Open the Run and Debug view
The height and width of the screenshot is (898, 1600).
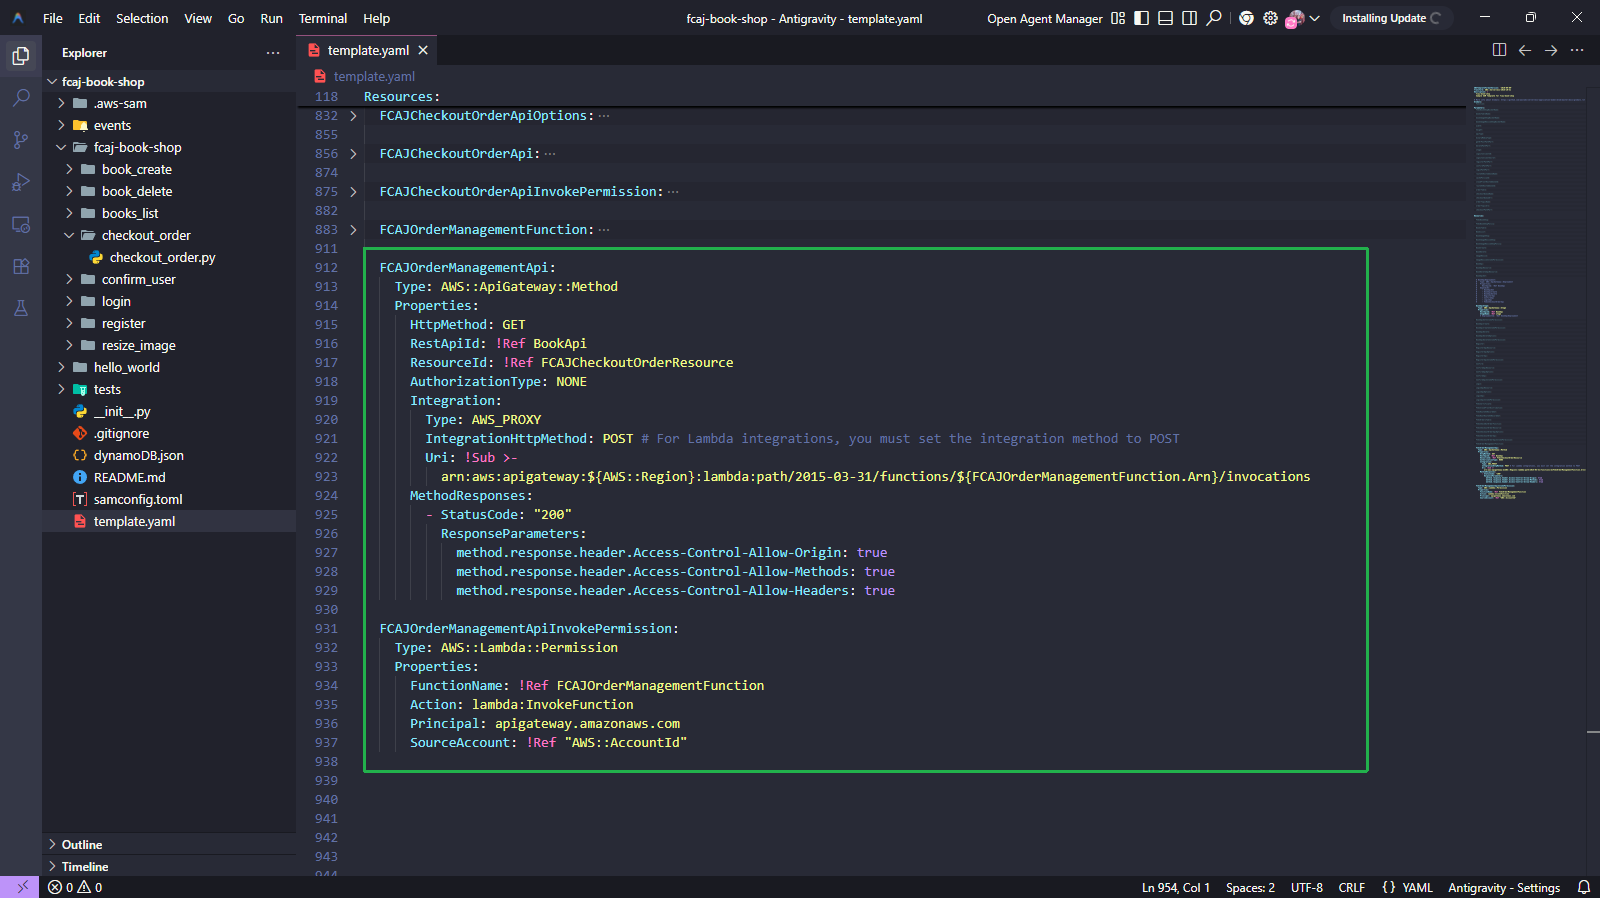(x=20, y=182)
